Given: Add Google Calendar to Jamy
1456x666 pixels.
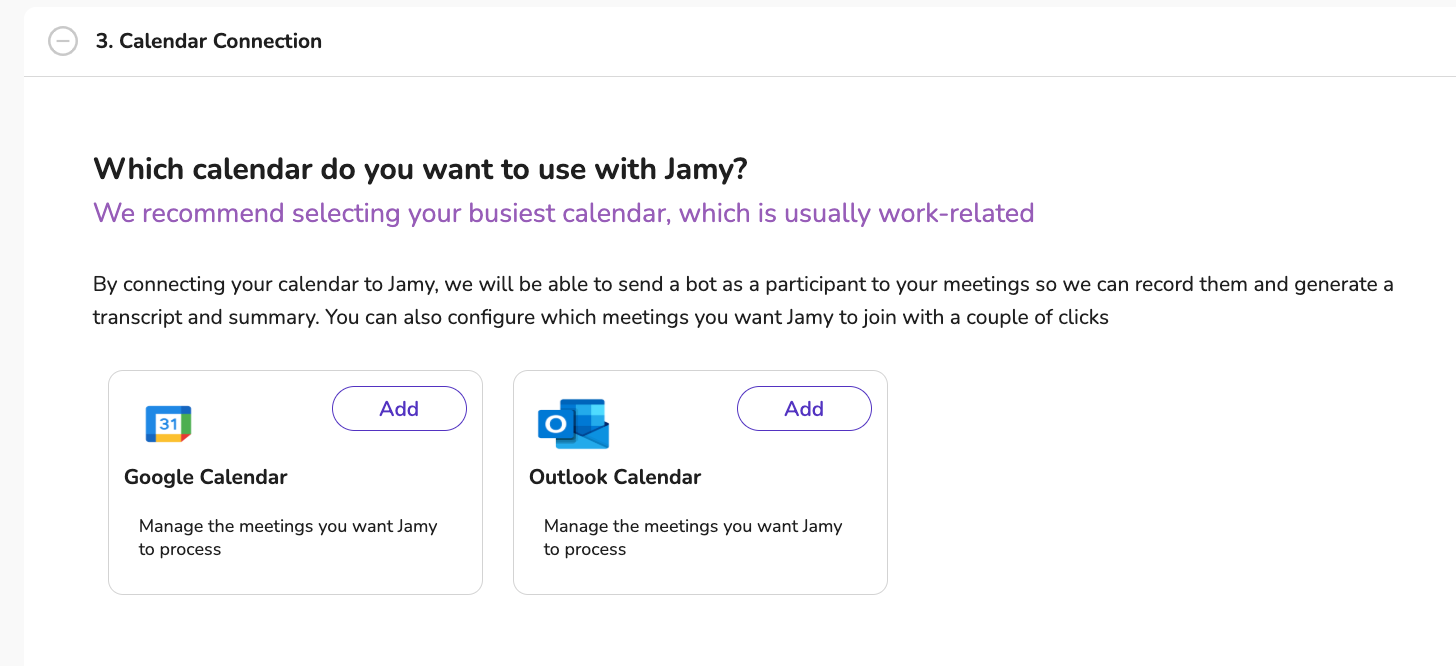Looking at the screenshot, I should click(x=399, y=409).
